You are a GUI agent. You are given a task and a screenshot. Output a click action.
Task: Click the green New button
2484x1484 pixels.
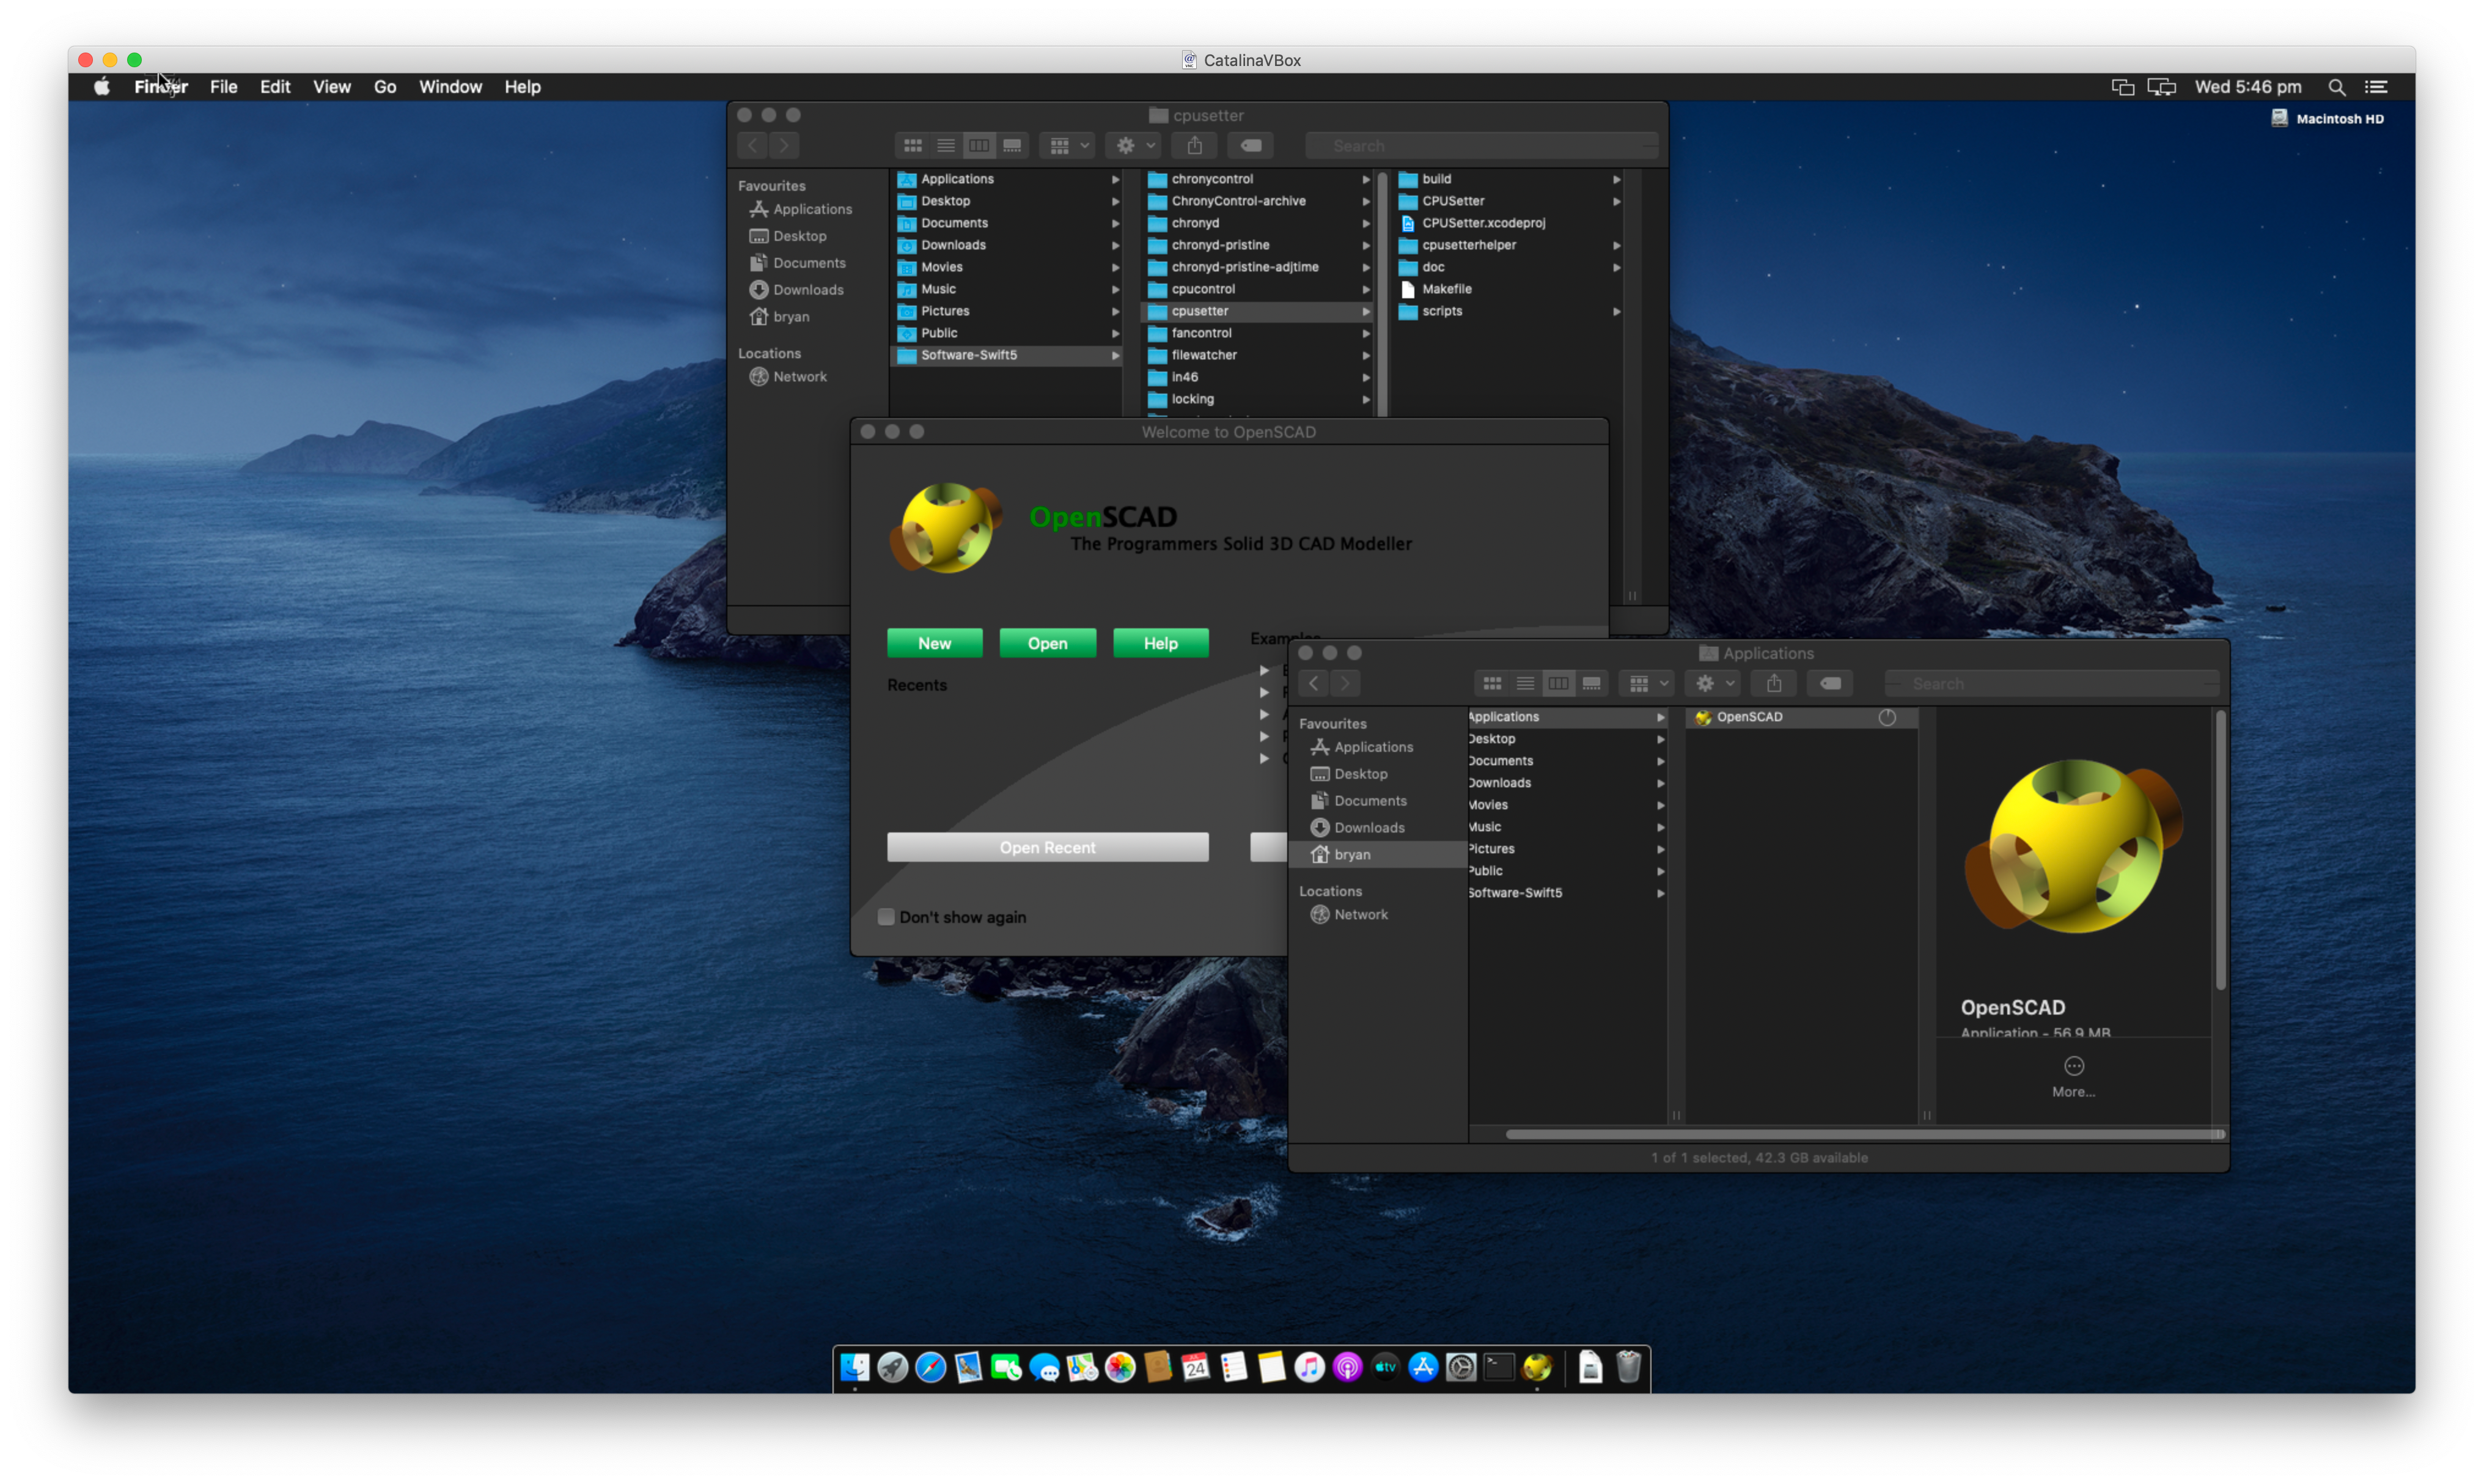[934, 643]
